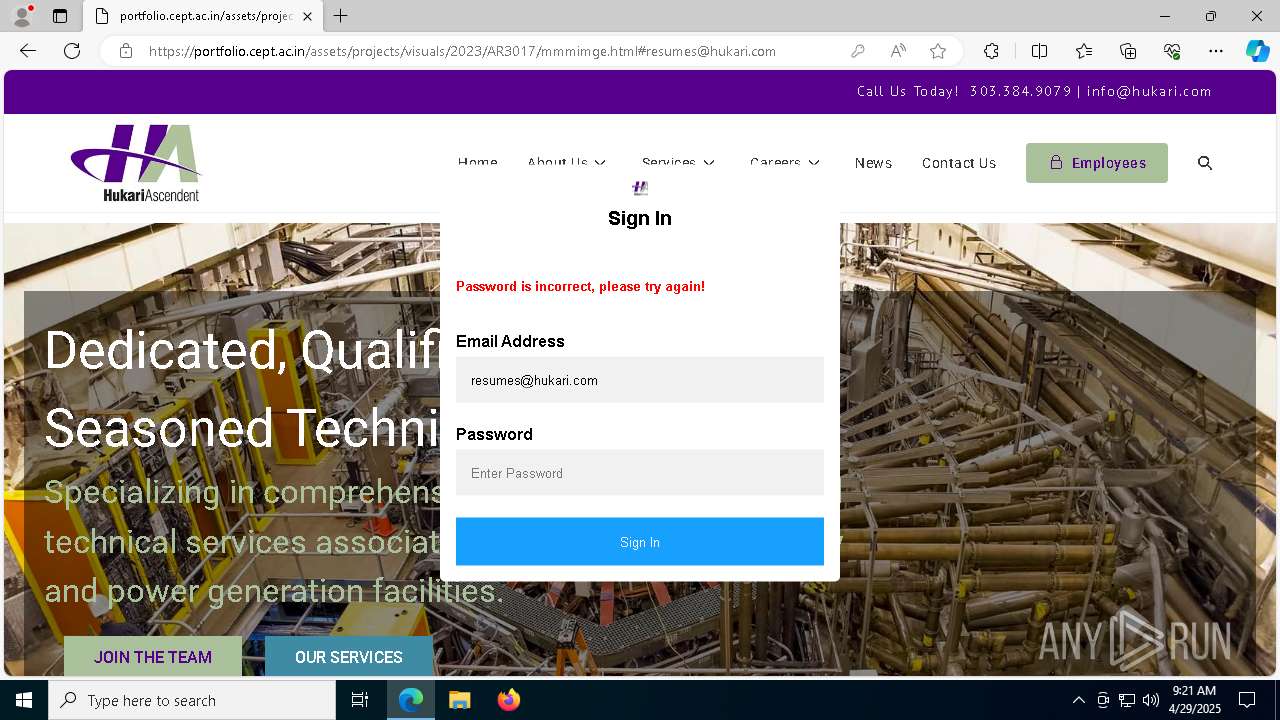The width and height of the screenshot is (1280, 720).
Task: Toggle Split screen icon
Action: click(1039, 51)
